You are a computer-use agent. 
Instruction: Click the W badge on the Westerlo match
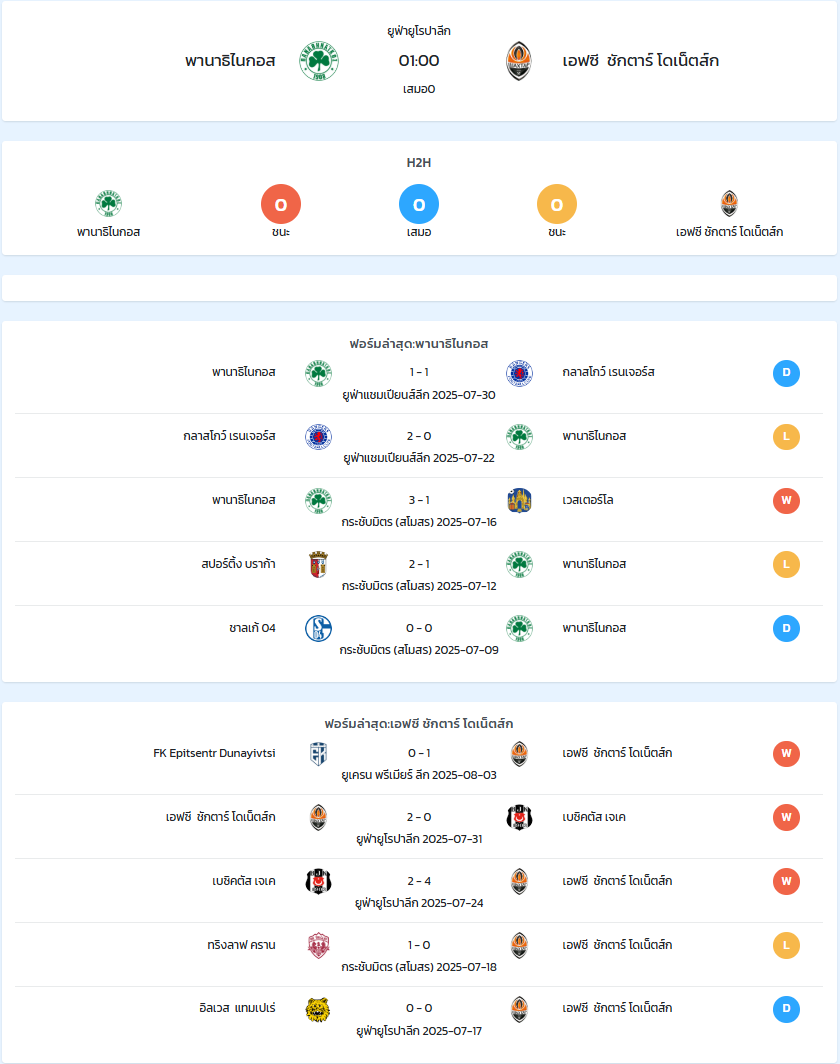[786, 501]
